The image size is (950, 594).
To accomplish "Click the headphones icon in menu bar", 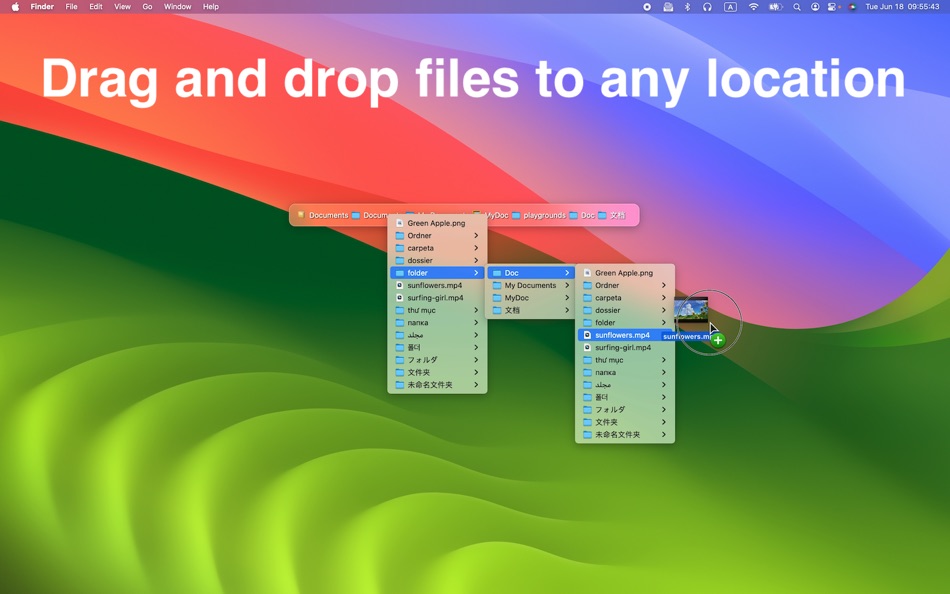I will tap(707, 7).
